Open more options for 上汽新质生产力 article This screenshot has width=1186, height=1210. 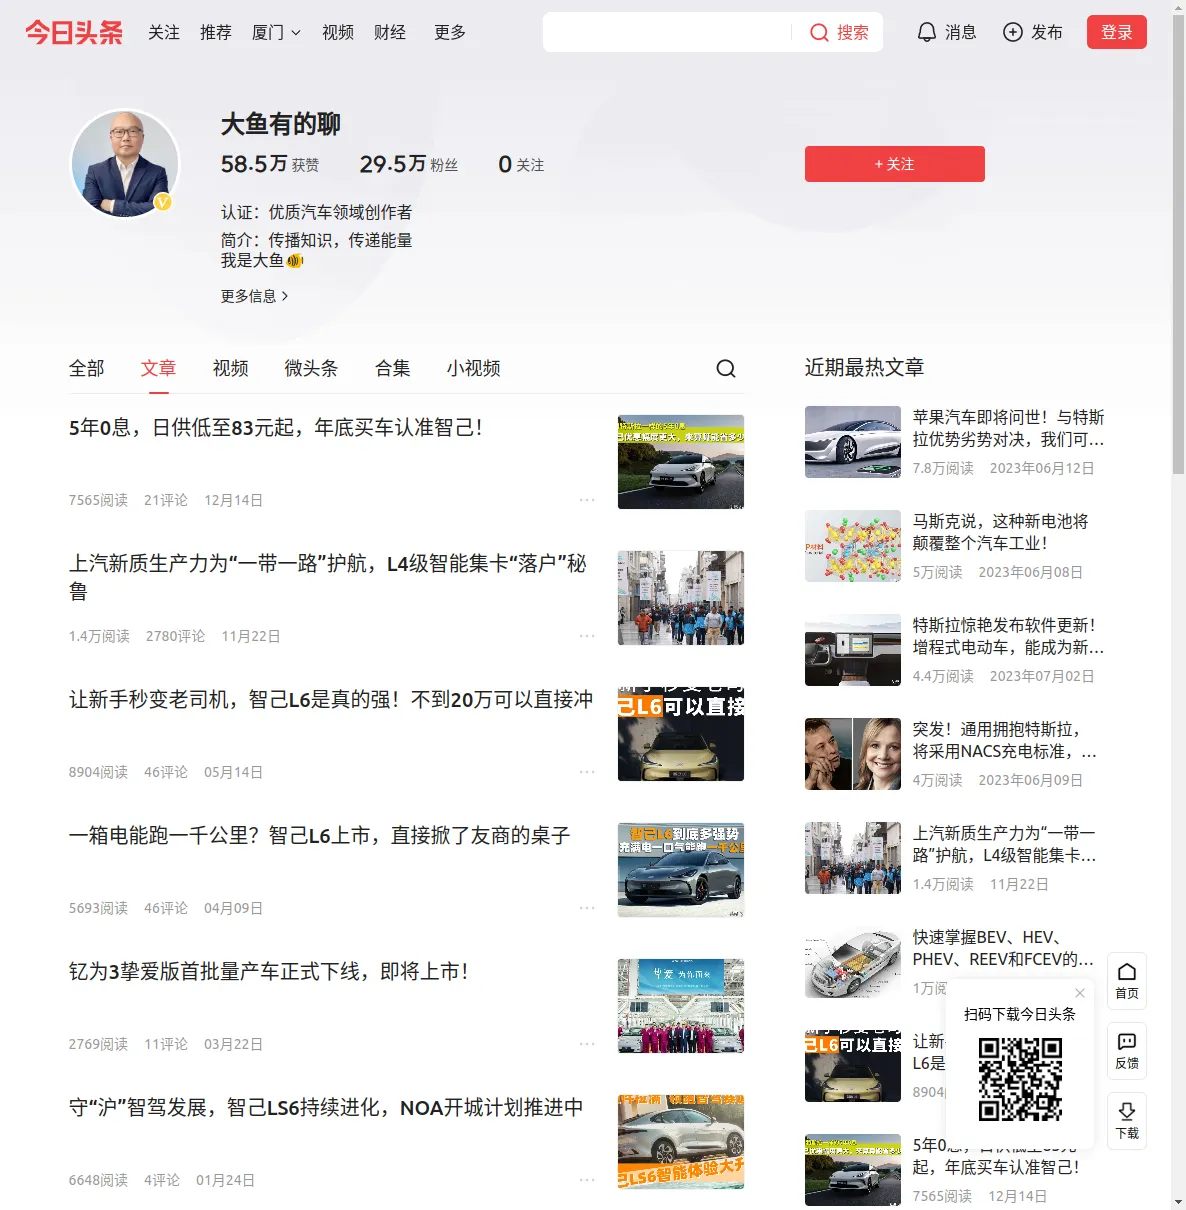587,636
